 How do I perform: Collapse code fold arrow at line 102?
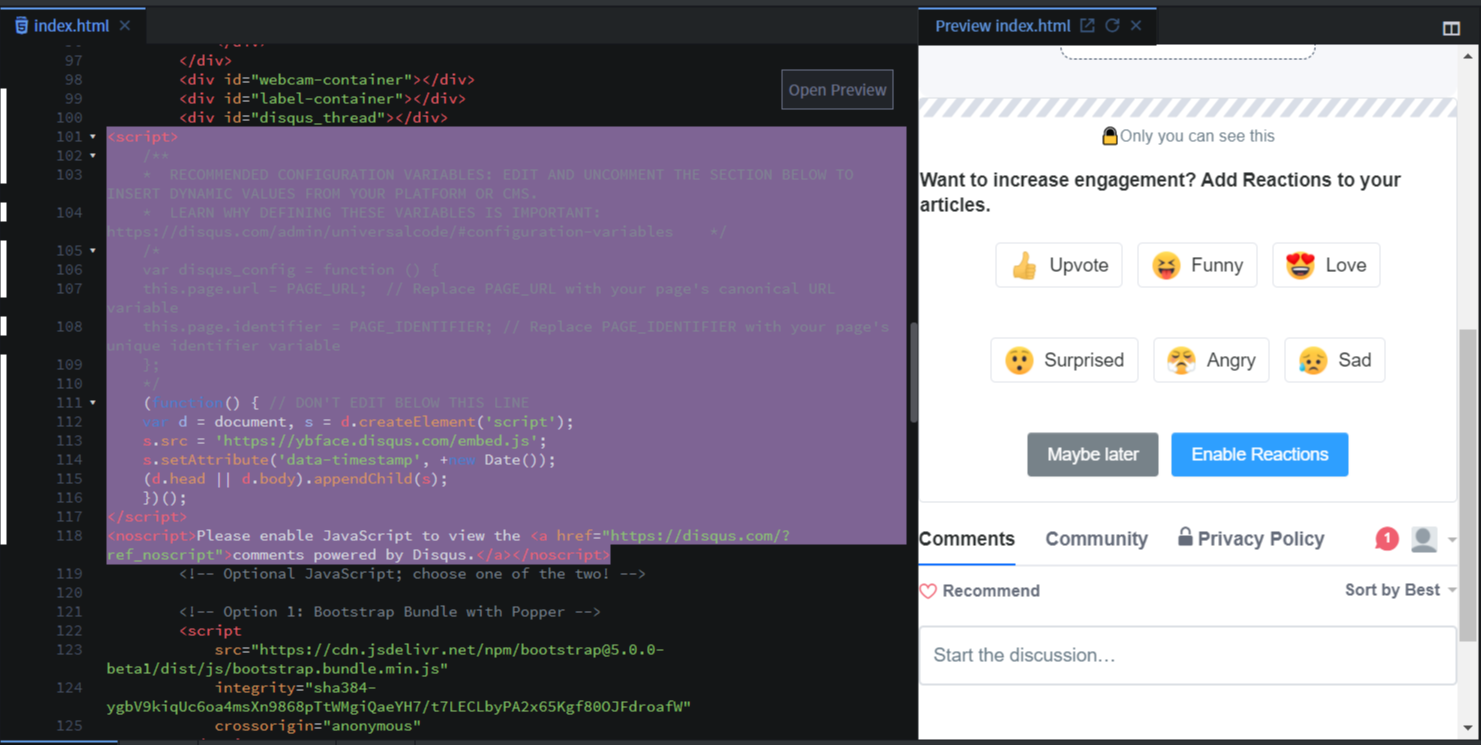(x=93, y=156)
